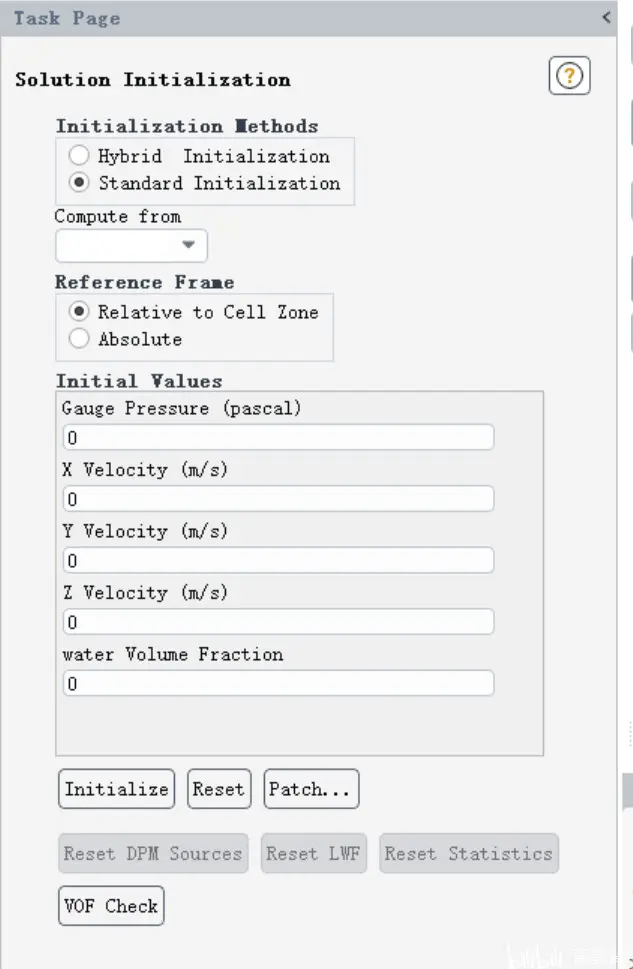Collapse the Task Page with the arrow
Viewport: 633px width, 969px height.
[606, 17]
